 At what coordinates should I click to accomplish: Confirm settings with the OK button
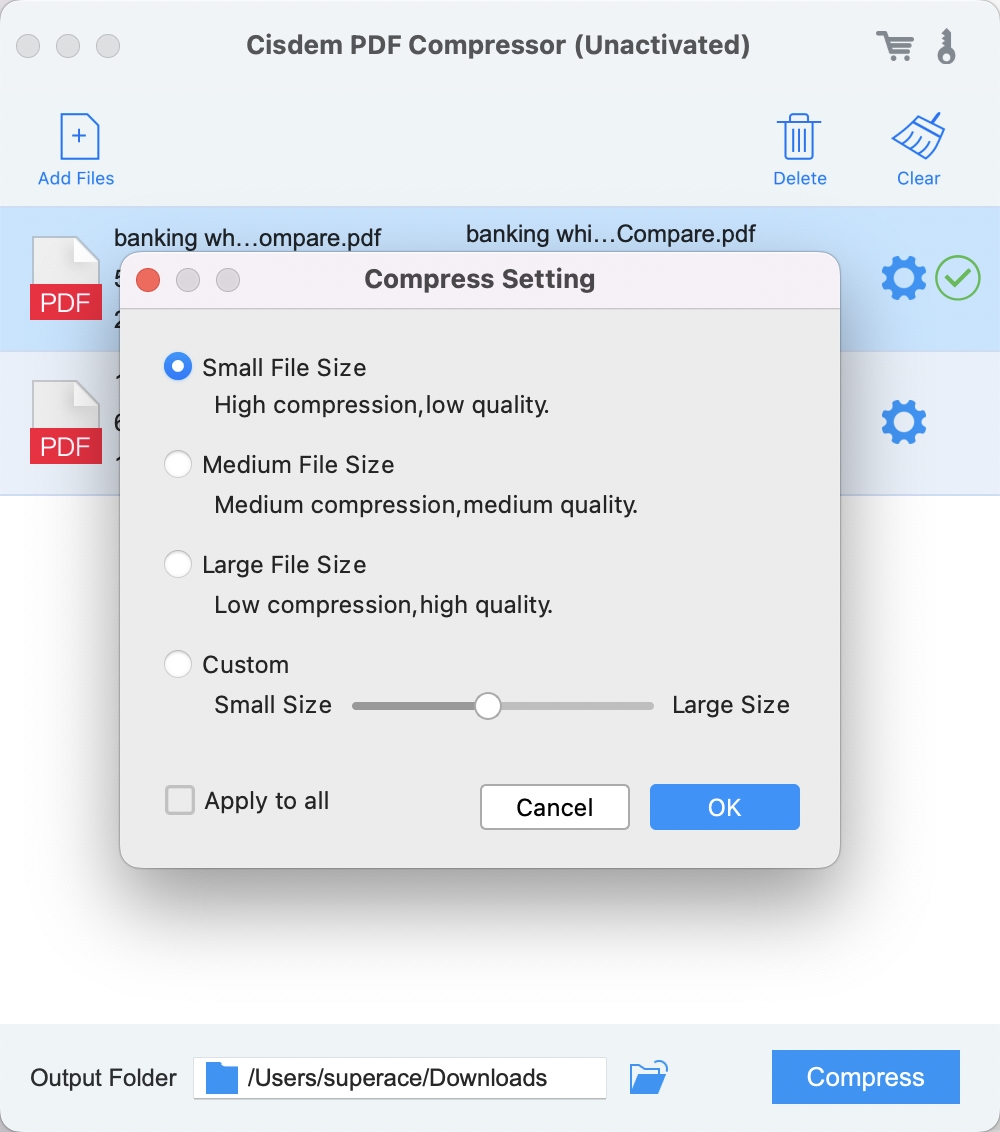pos(724,807)
